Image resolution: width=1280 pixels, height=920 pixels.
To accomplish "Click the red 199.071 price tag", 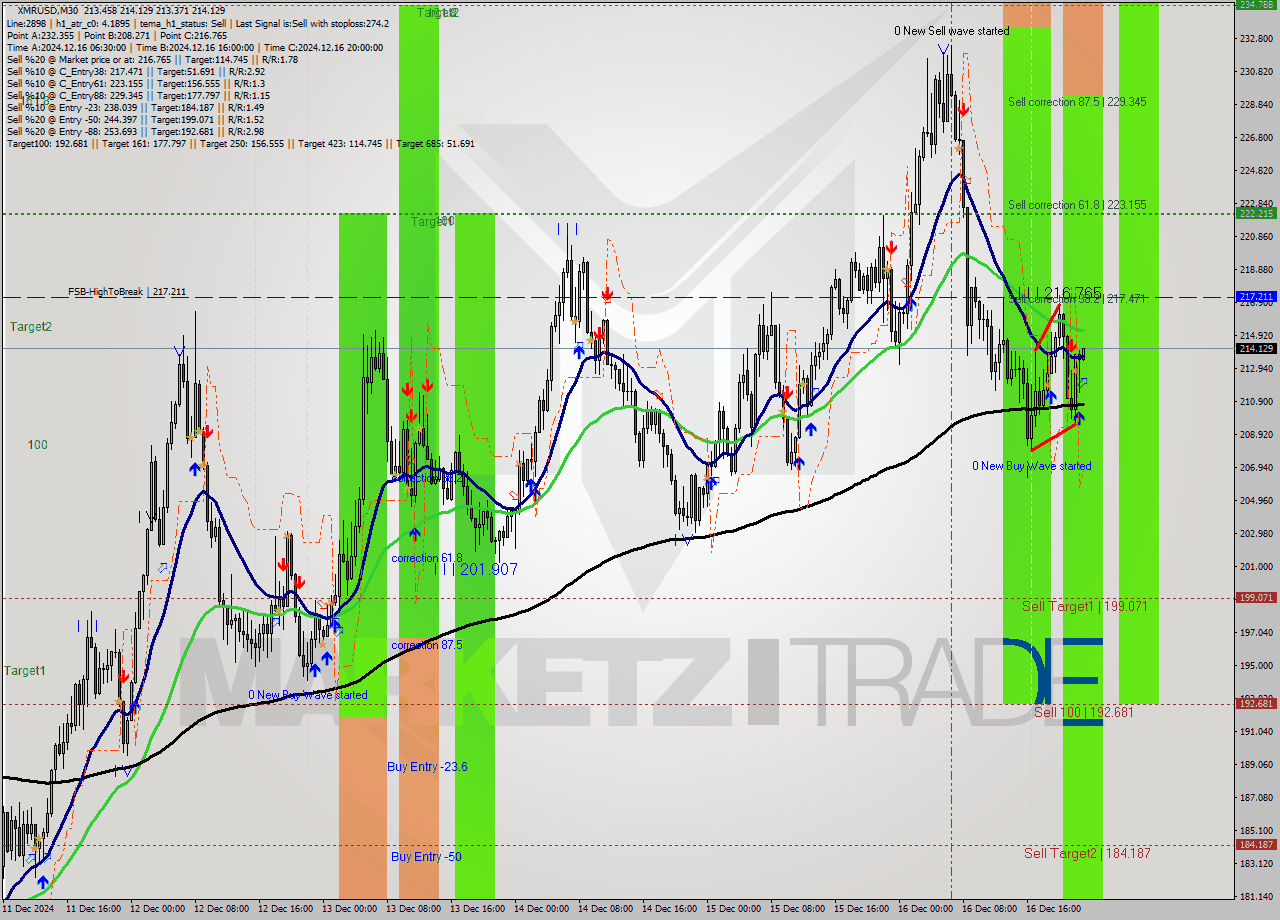I will [x=1257, y=597].
